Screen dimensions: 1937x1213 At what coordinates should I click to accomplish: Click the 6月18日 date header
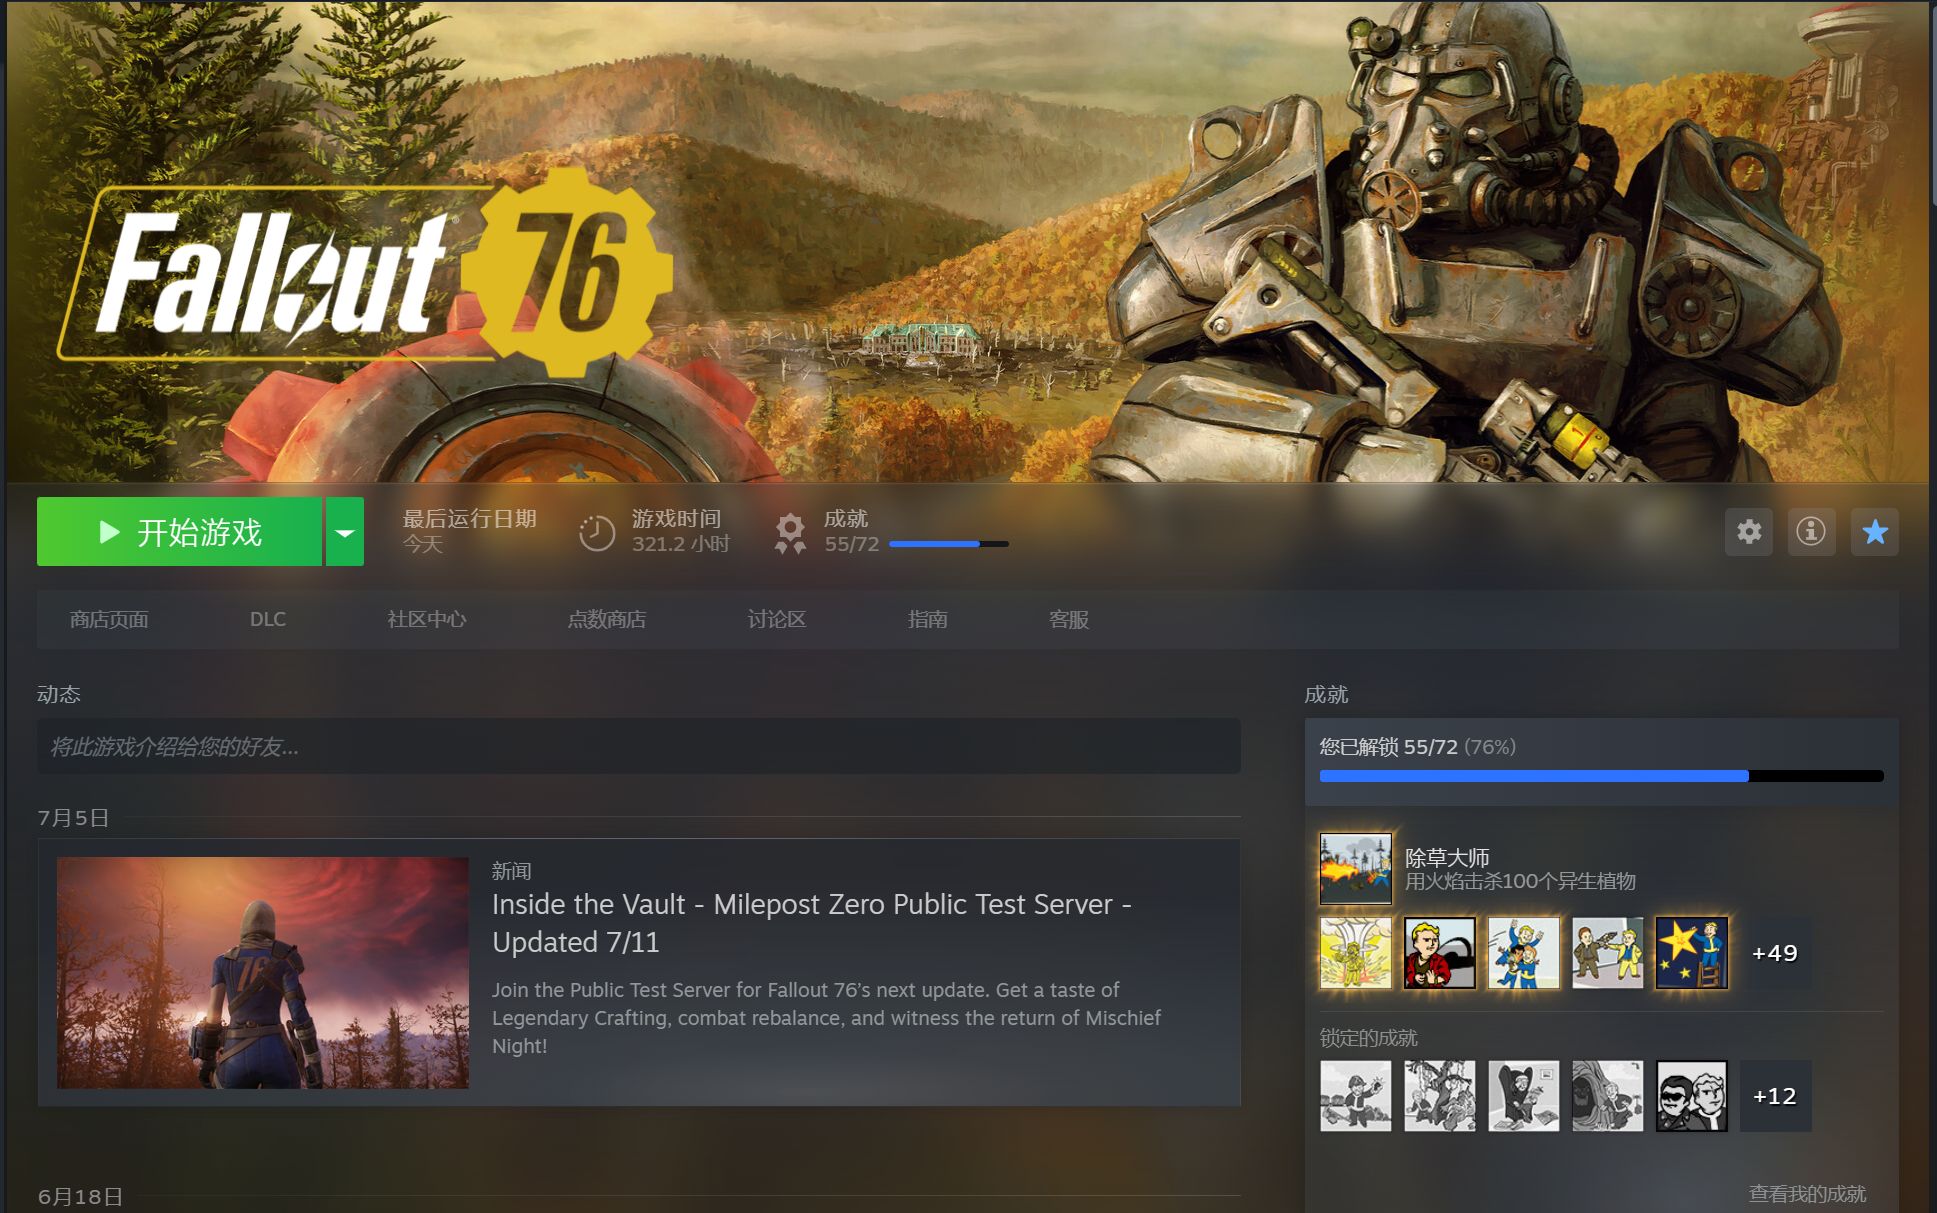point(80,1197)
